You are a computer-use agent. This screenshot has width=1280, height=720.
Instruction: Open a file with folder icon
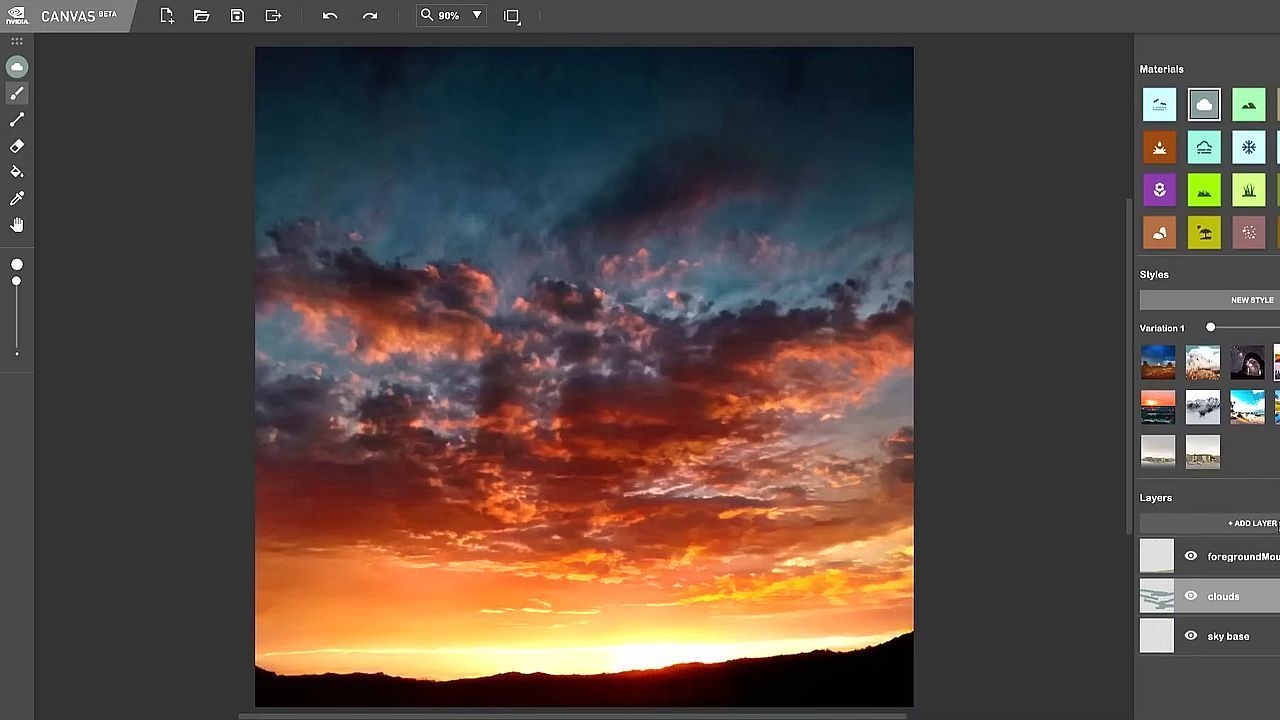click(x=201, y=16)
